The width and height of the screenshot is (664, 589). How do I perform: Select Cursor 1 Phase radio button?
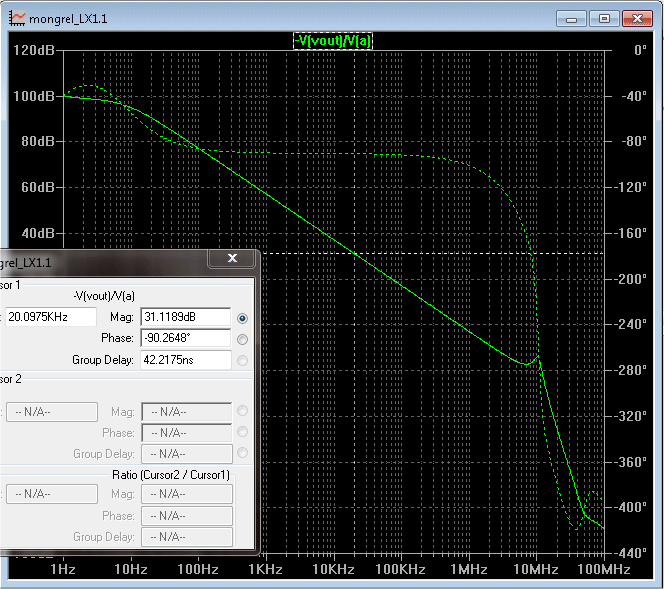[x=242, y=339]
